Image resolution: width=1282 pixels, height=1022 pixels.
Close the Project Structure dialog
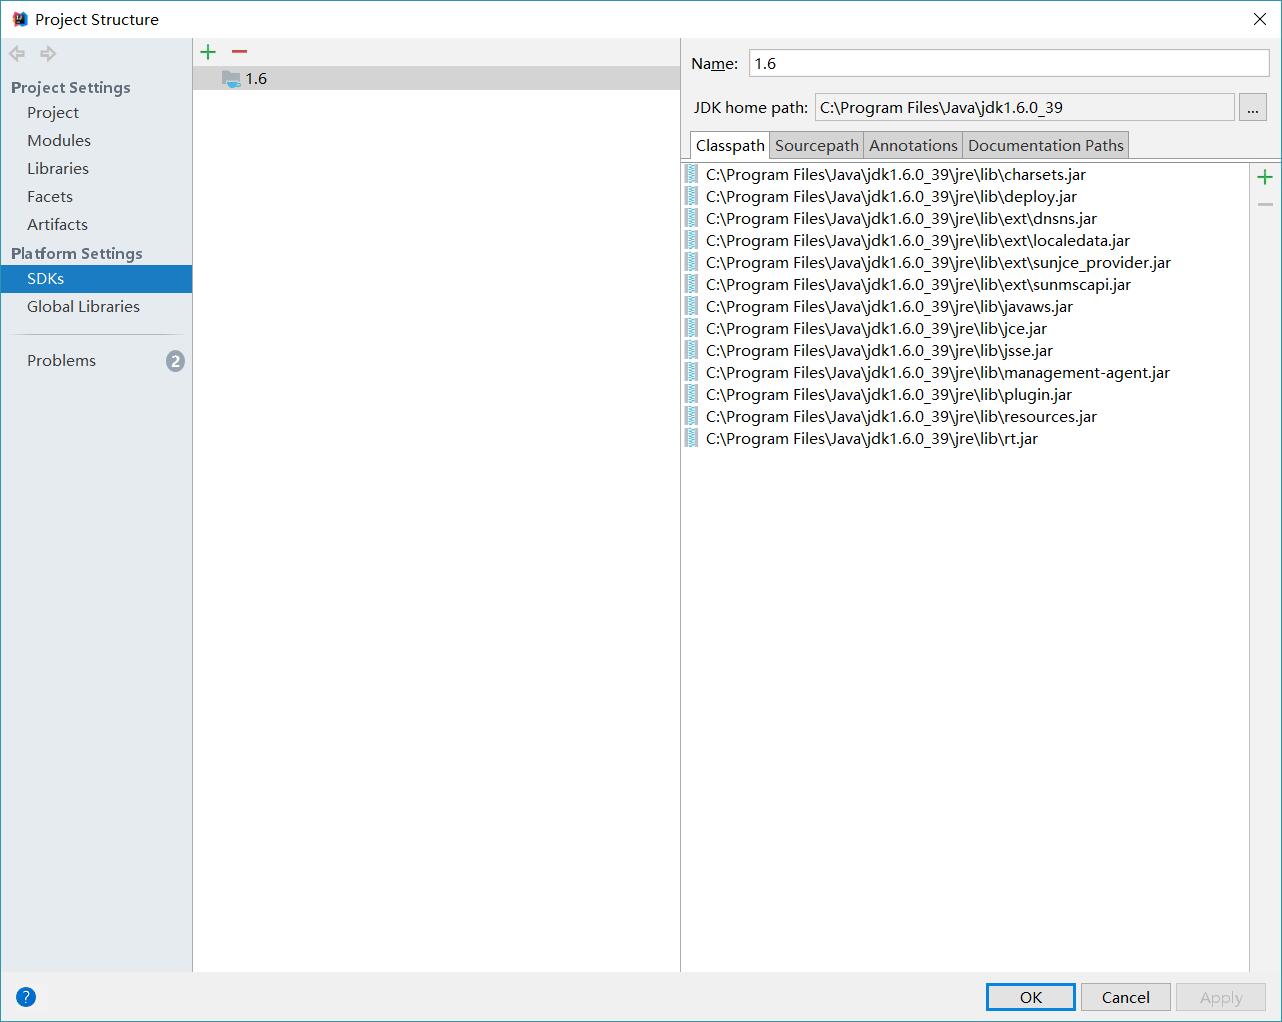[1259, 19]
